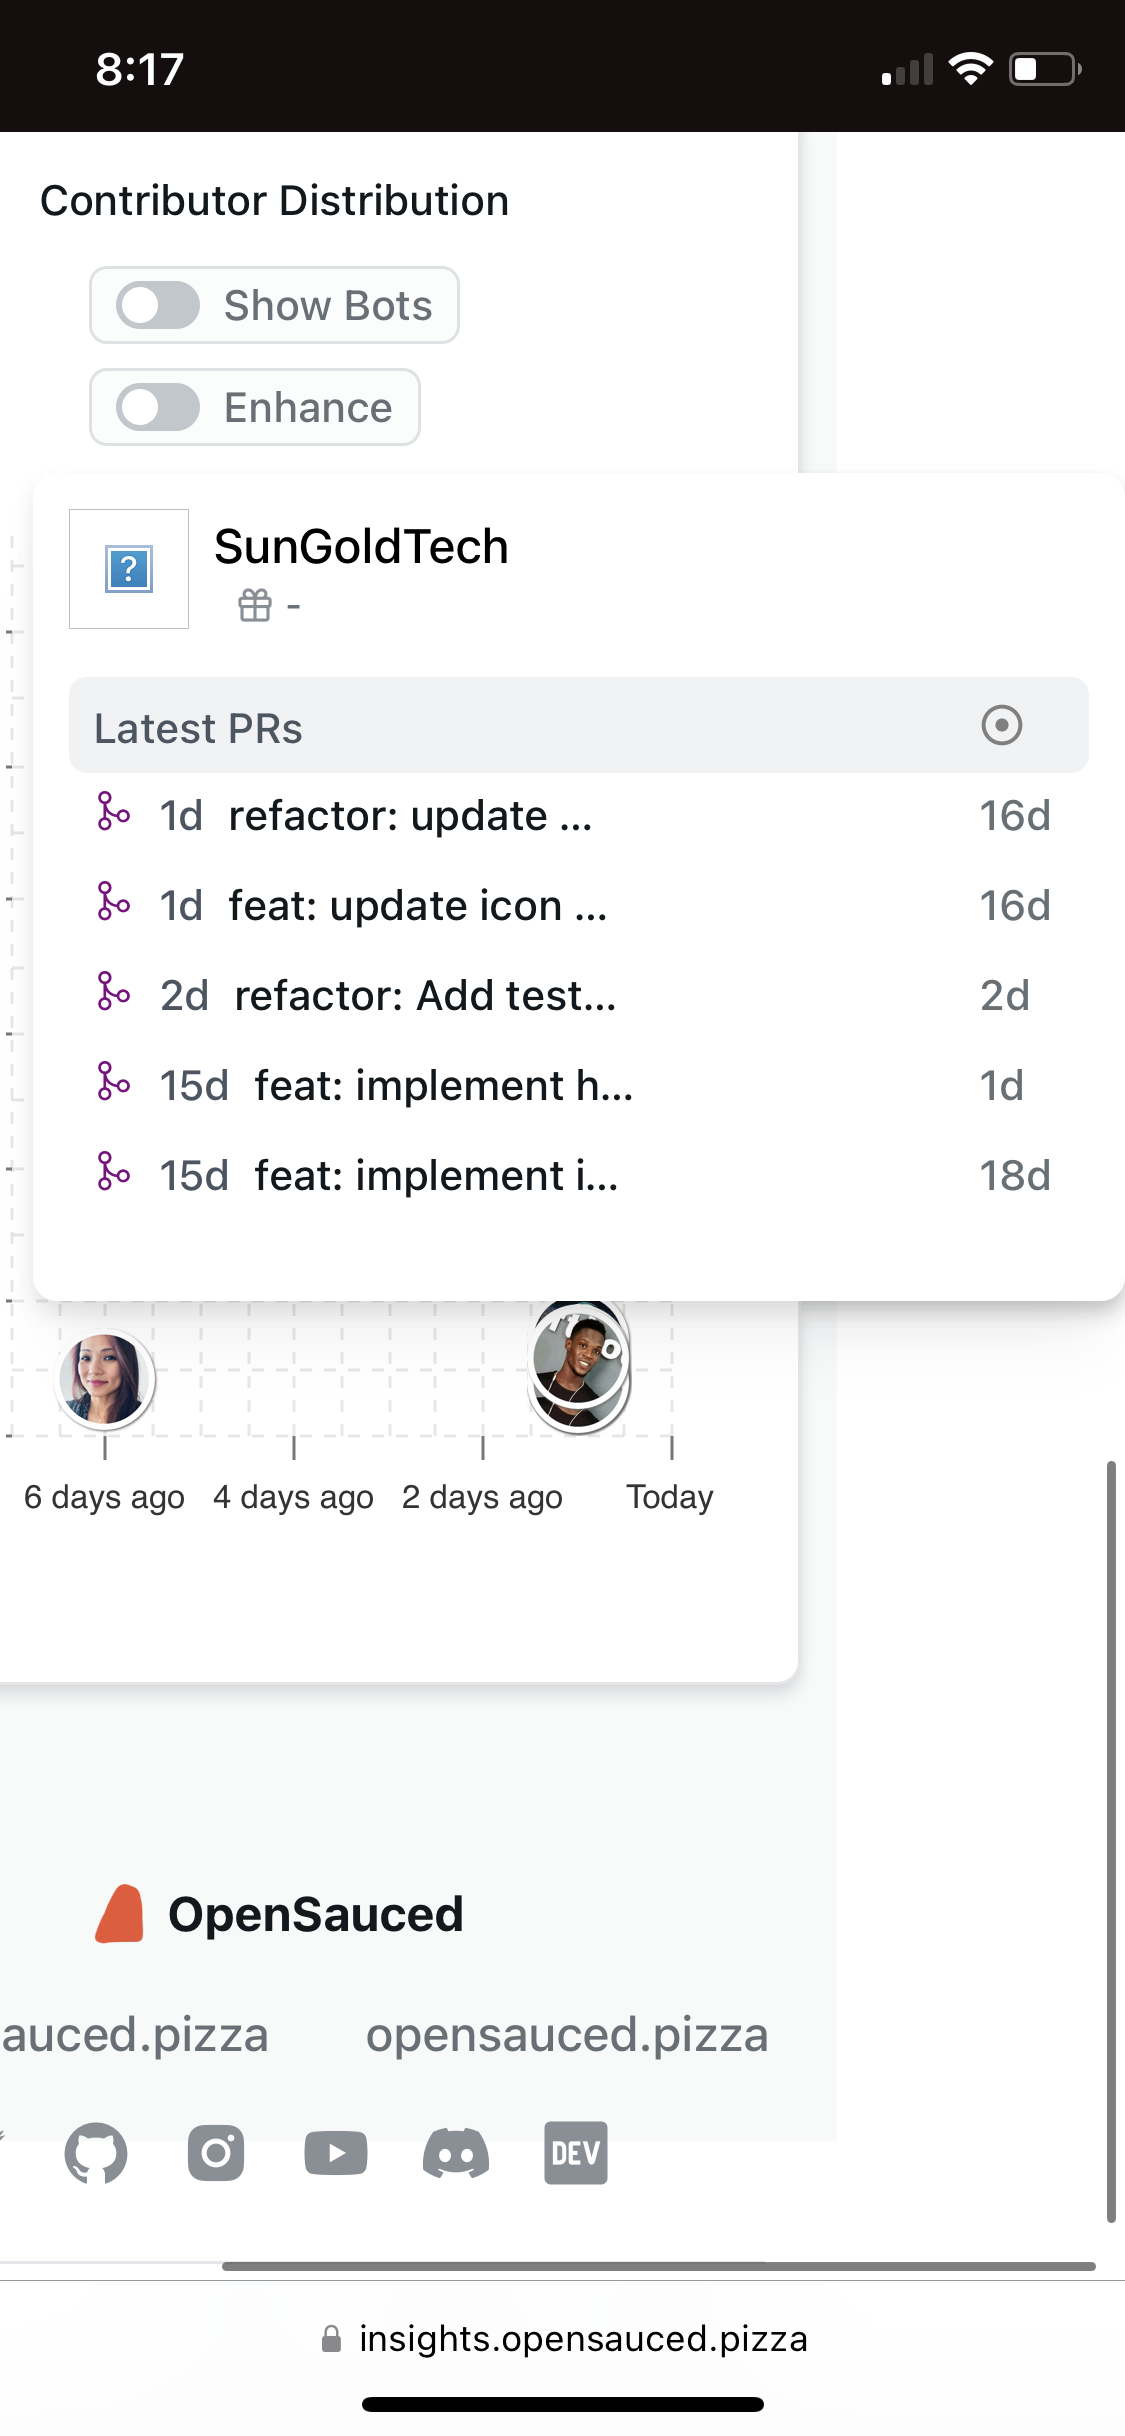The image size is (1125, 2436).
Task: Tap the Wi-Fi status icon
Action: (x=970, y=69)
